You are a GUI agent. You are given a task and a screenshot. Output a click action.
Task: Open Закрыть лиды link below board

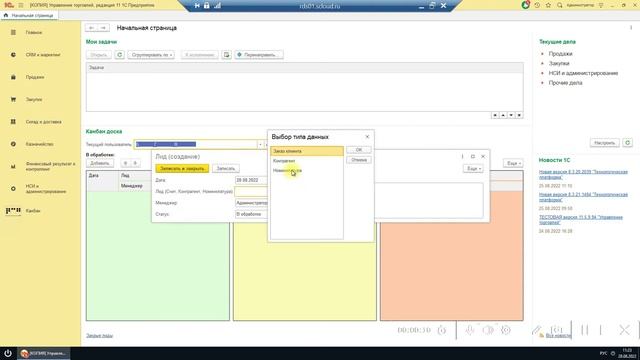(99, 336)
